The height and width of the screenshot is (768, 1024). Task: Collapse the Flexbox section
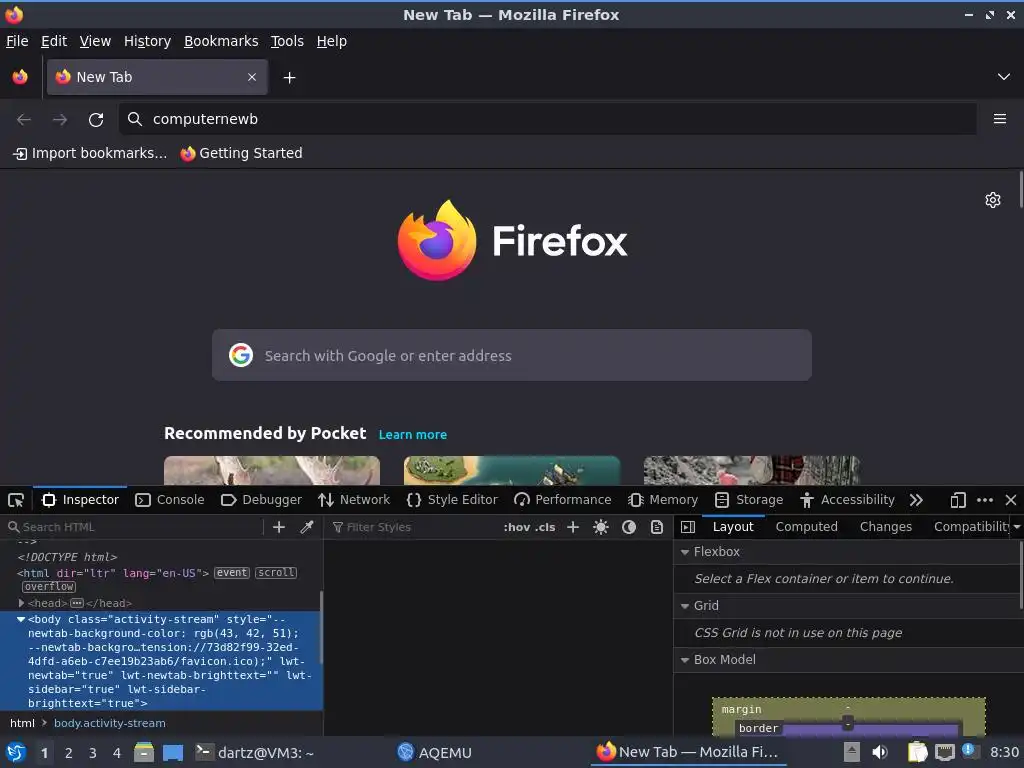[685, 552]
